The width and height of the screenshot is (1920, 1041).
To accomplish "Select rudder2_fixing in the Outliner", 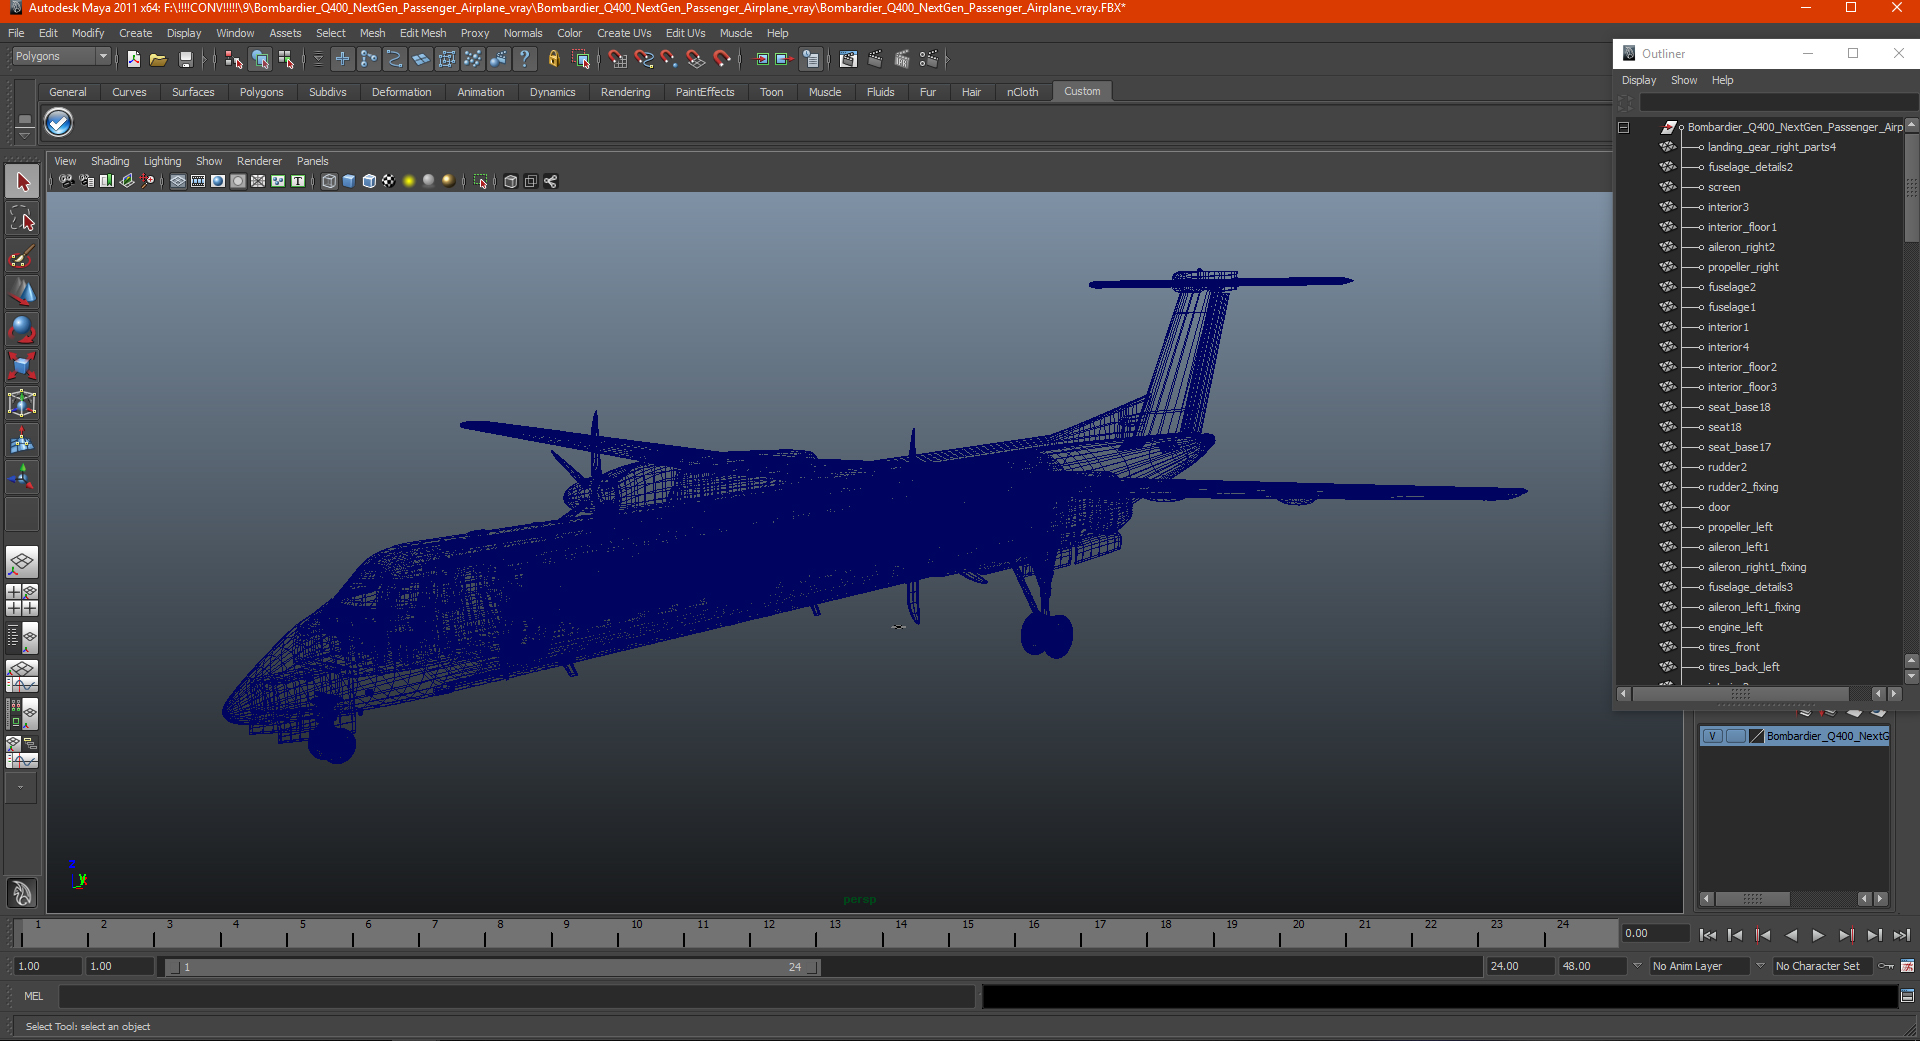I will click(x=1742, y=487).
